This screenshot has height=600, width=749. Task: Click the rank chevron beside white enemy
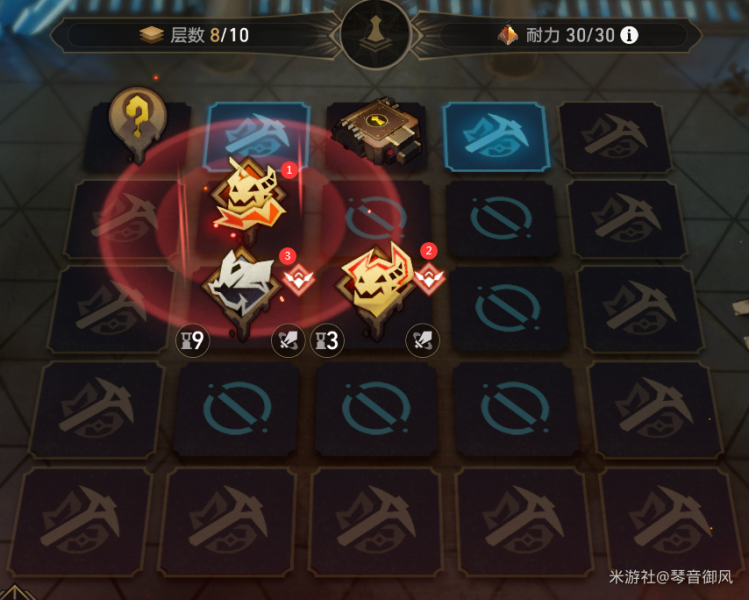click(x=299, y=279)
